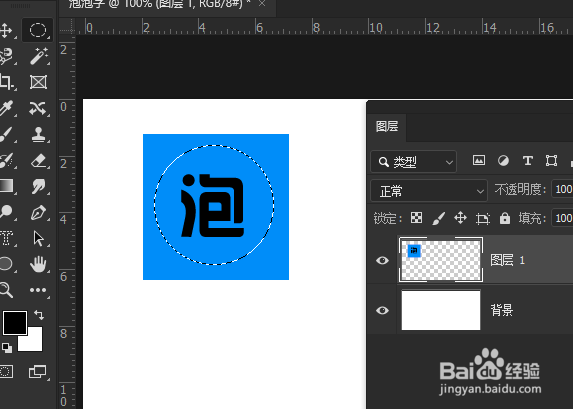Select the Smudge tool
Image resolution: width=573 pixels, height=409 pixels.
pyautogui.click(x=38, y=186)
